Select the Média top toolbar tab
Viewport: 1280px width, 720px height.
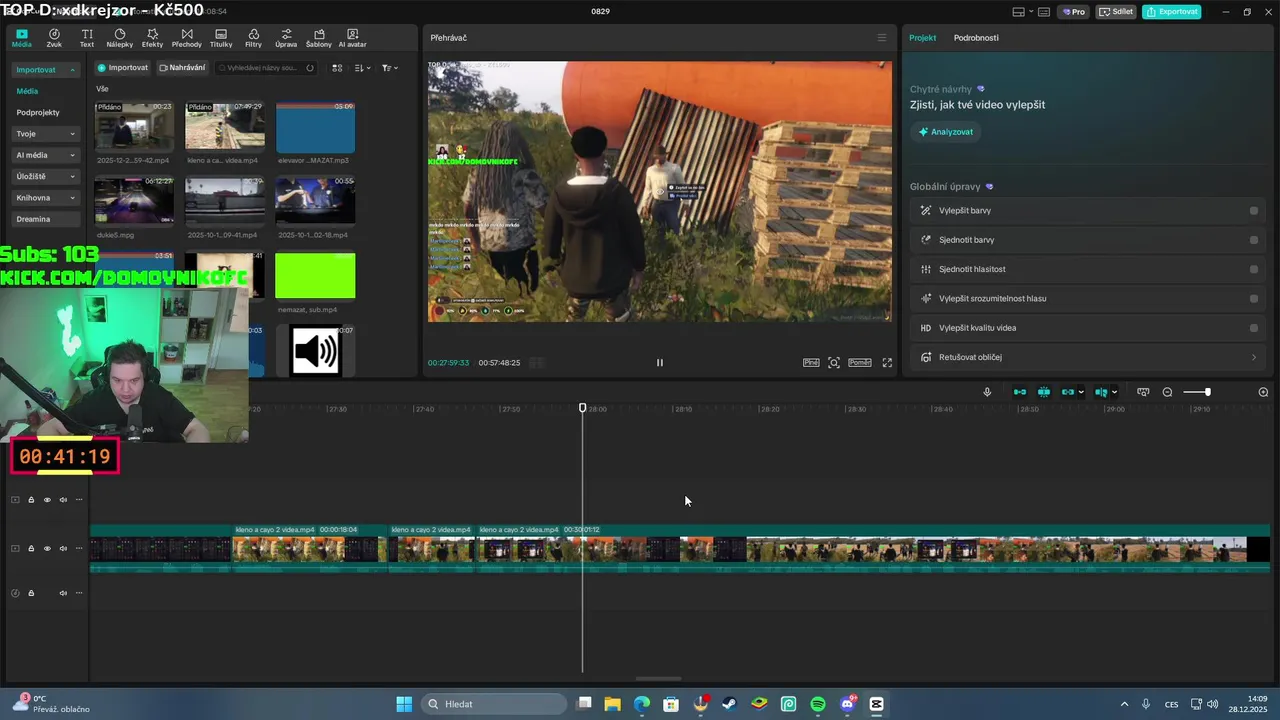21,38
